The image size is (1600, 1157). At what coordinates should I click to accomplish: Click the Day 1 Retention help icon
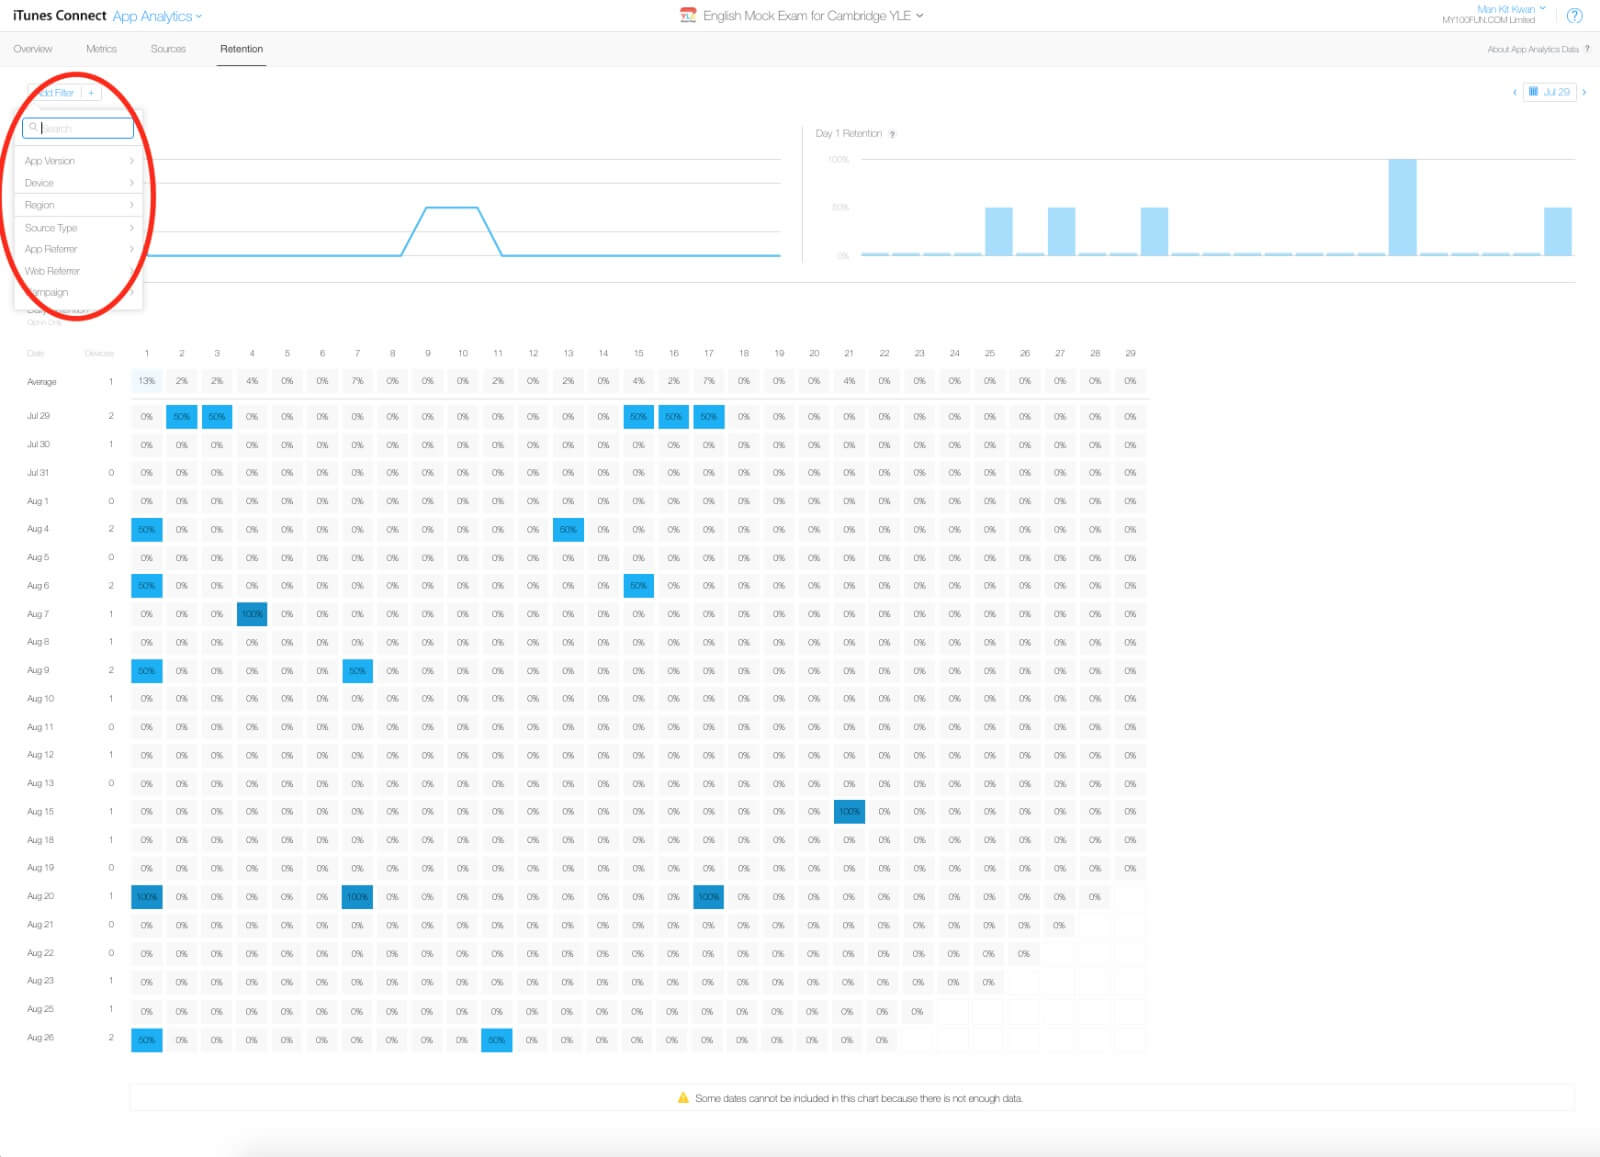(892, 134)
